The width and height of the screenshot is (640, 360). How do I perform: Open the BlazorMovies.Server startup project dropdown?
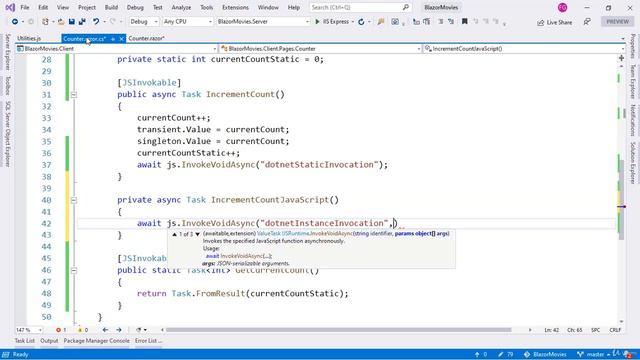click(263, 22)
